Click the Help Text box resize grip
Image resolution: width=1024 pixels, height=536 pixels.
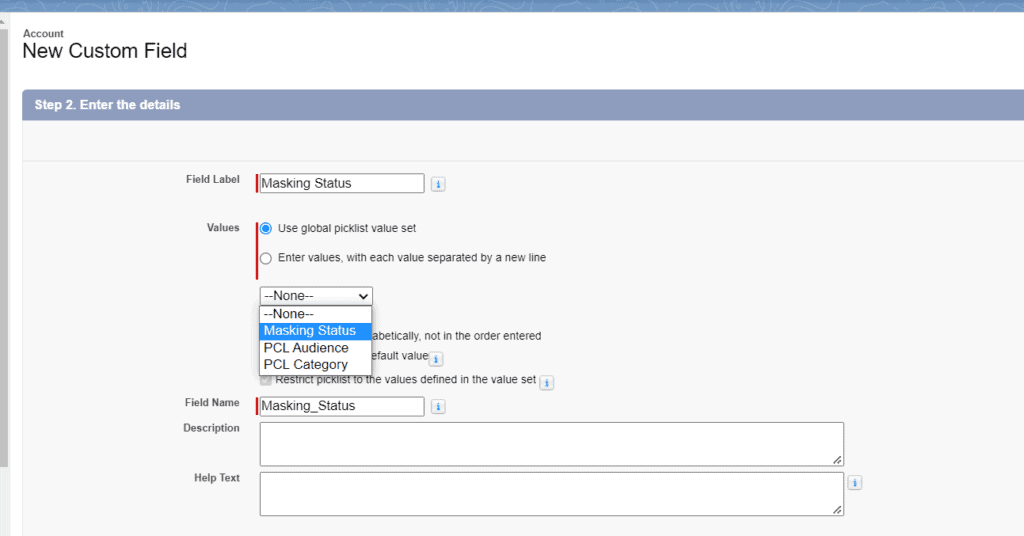837,510
